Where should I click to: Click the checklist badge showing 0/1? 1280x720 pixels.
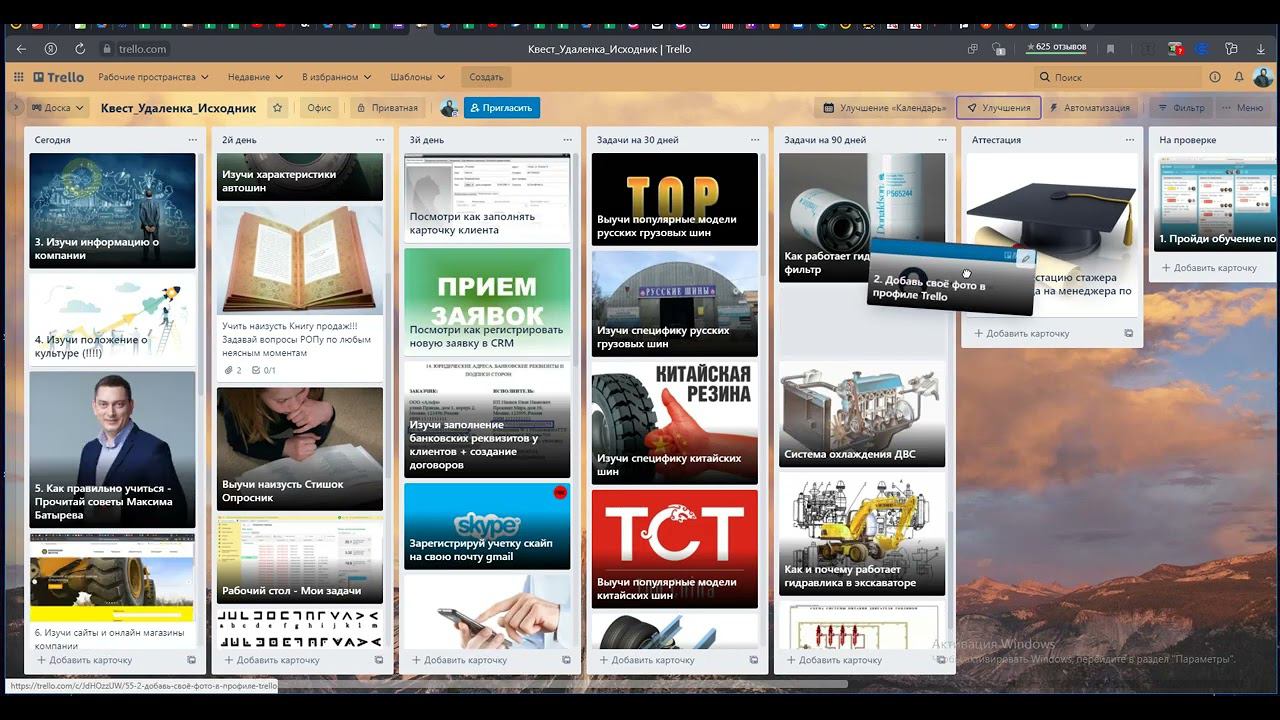[264, 370]
